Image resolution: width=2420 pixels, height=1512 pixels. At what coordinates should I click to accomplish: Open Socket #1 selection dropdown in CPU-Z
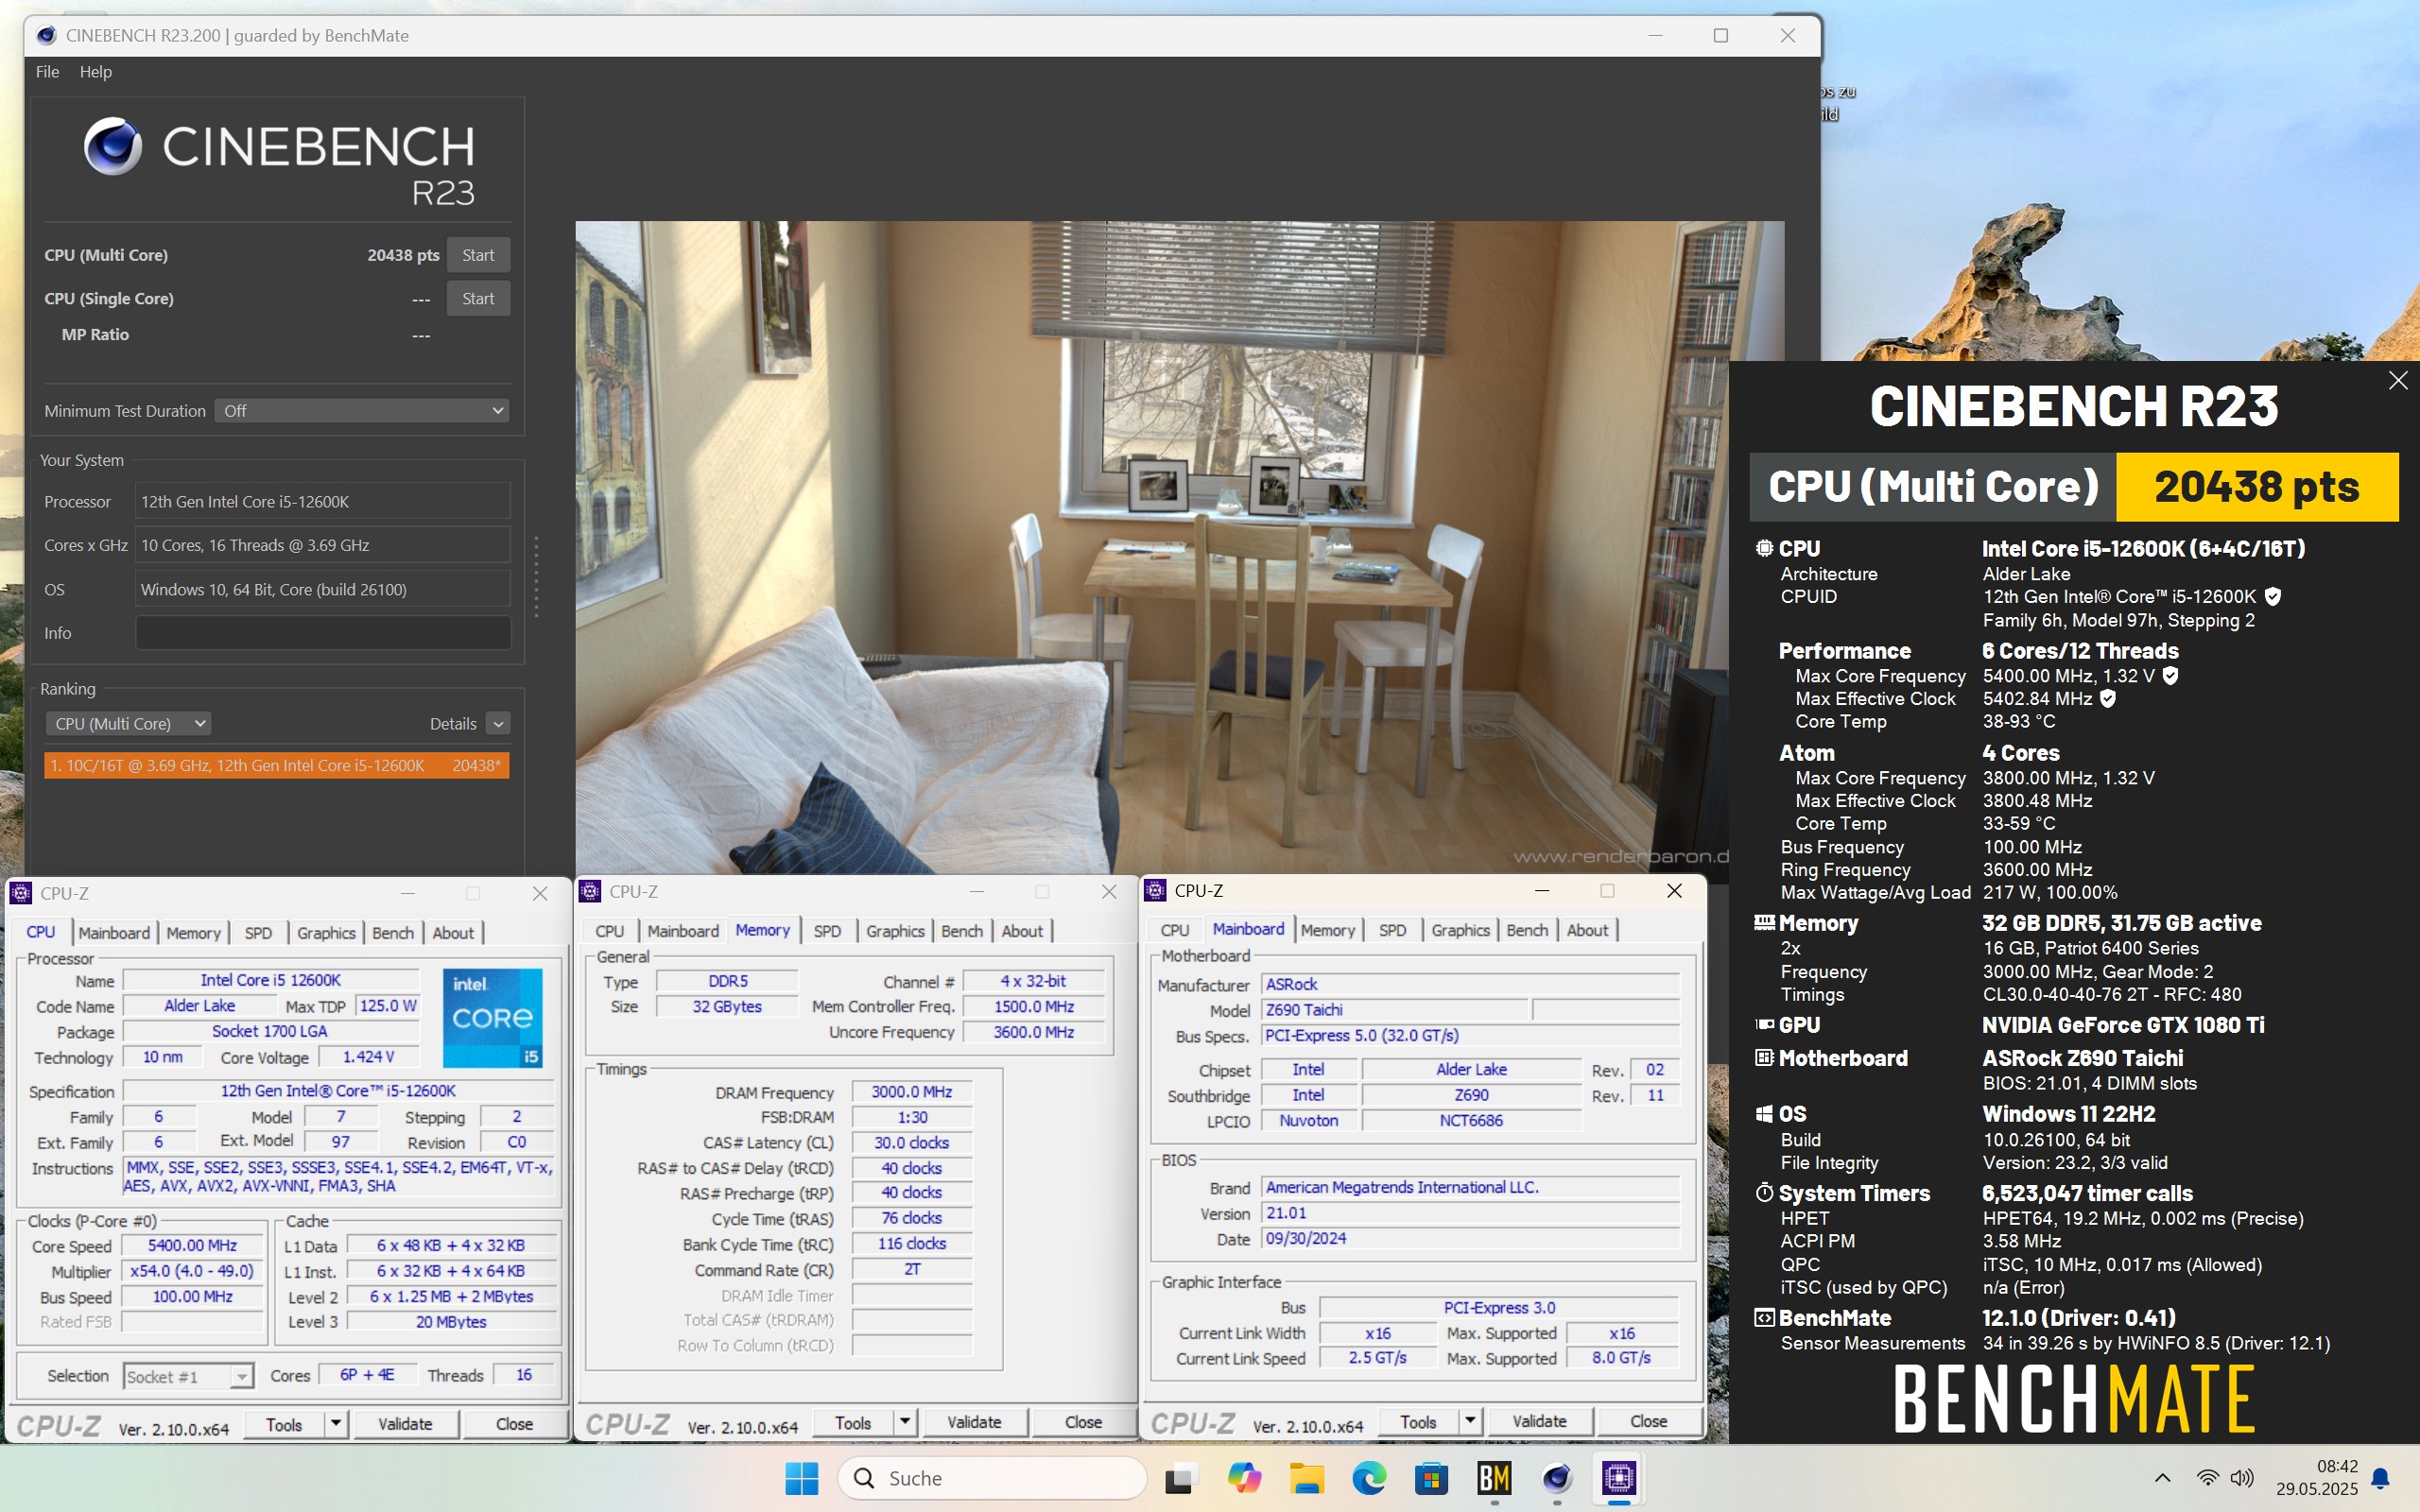point(188,1376)
